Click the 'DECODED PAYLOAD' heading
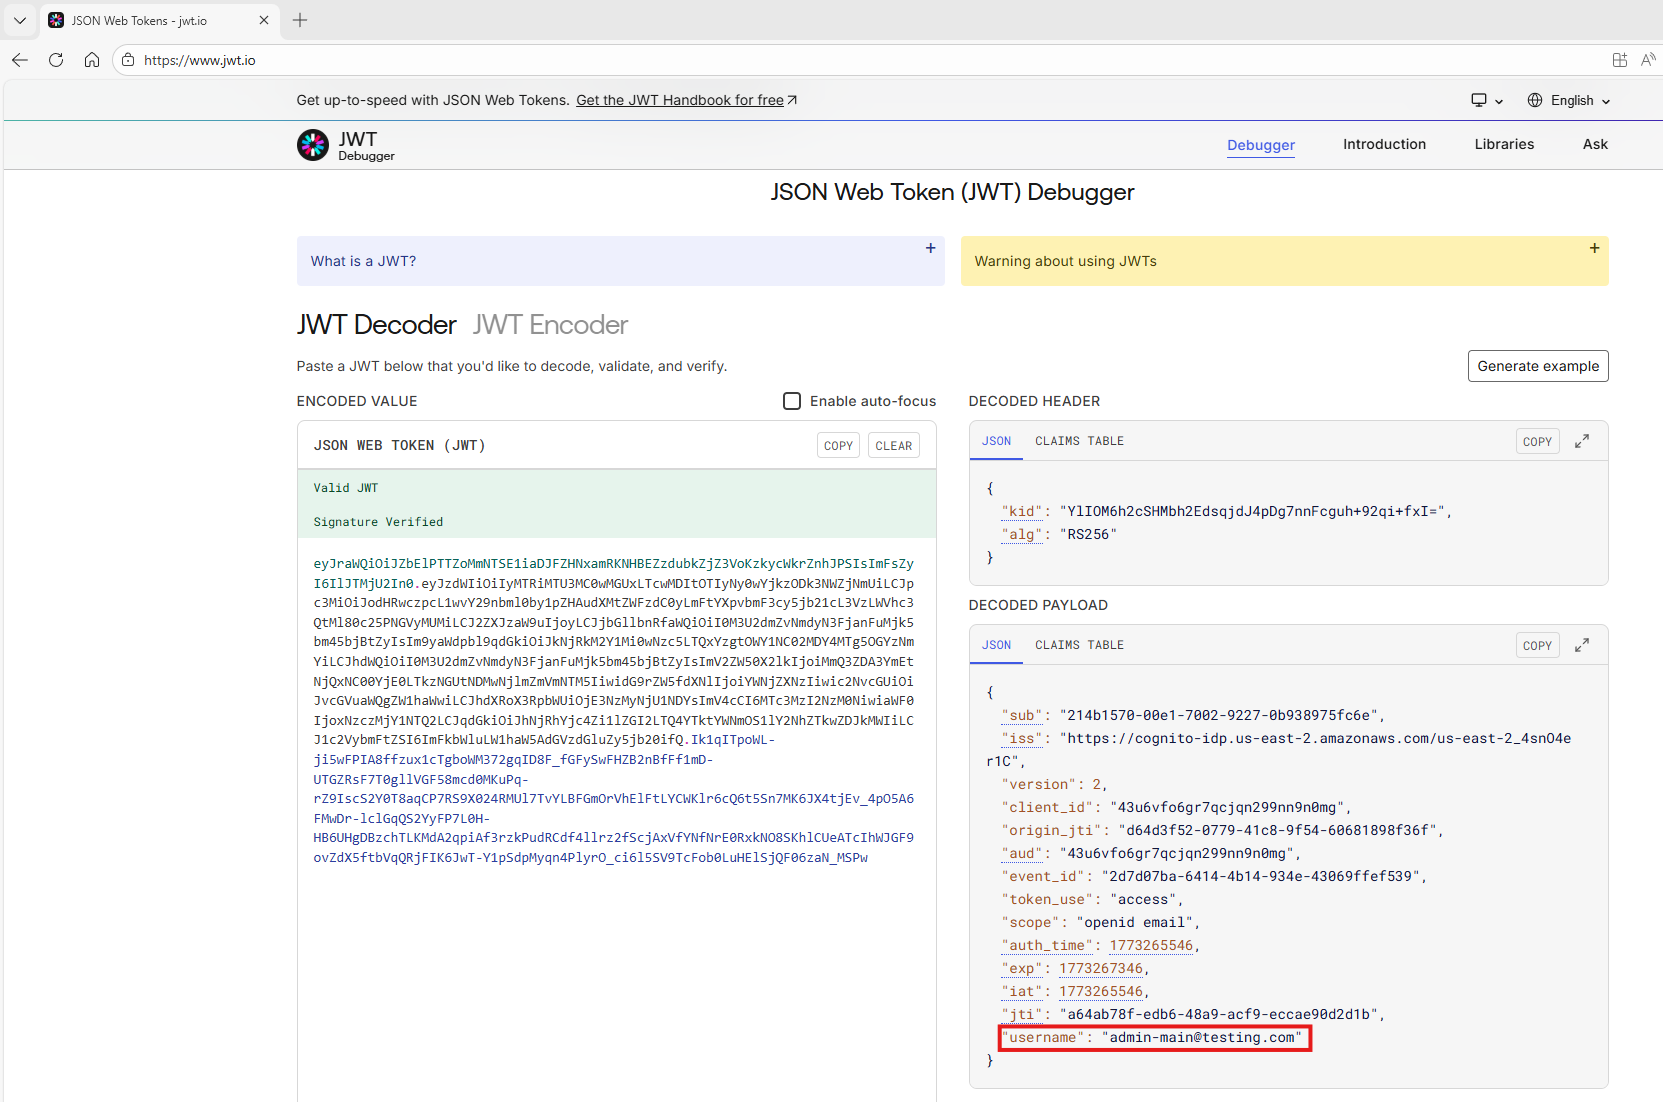Viewport: 1663px width, 1102px height. point(1038,605)
